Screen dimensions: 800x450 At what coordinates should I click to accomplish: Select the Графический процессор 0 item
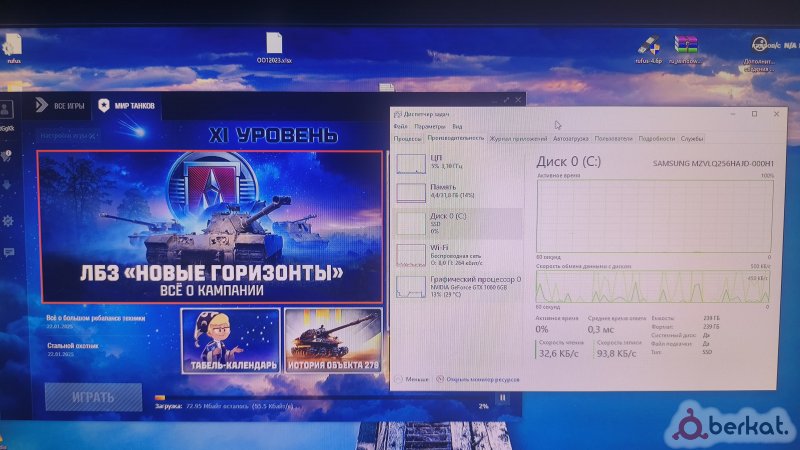(x=458, y=286)
